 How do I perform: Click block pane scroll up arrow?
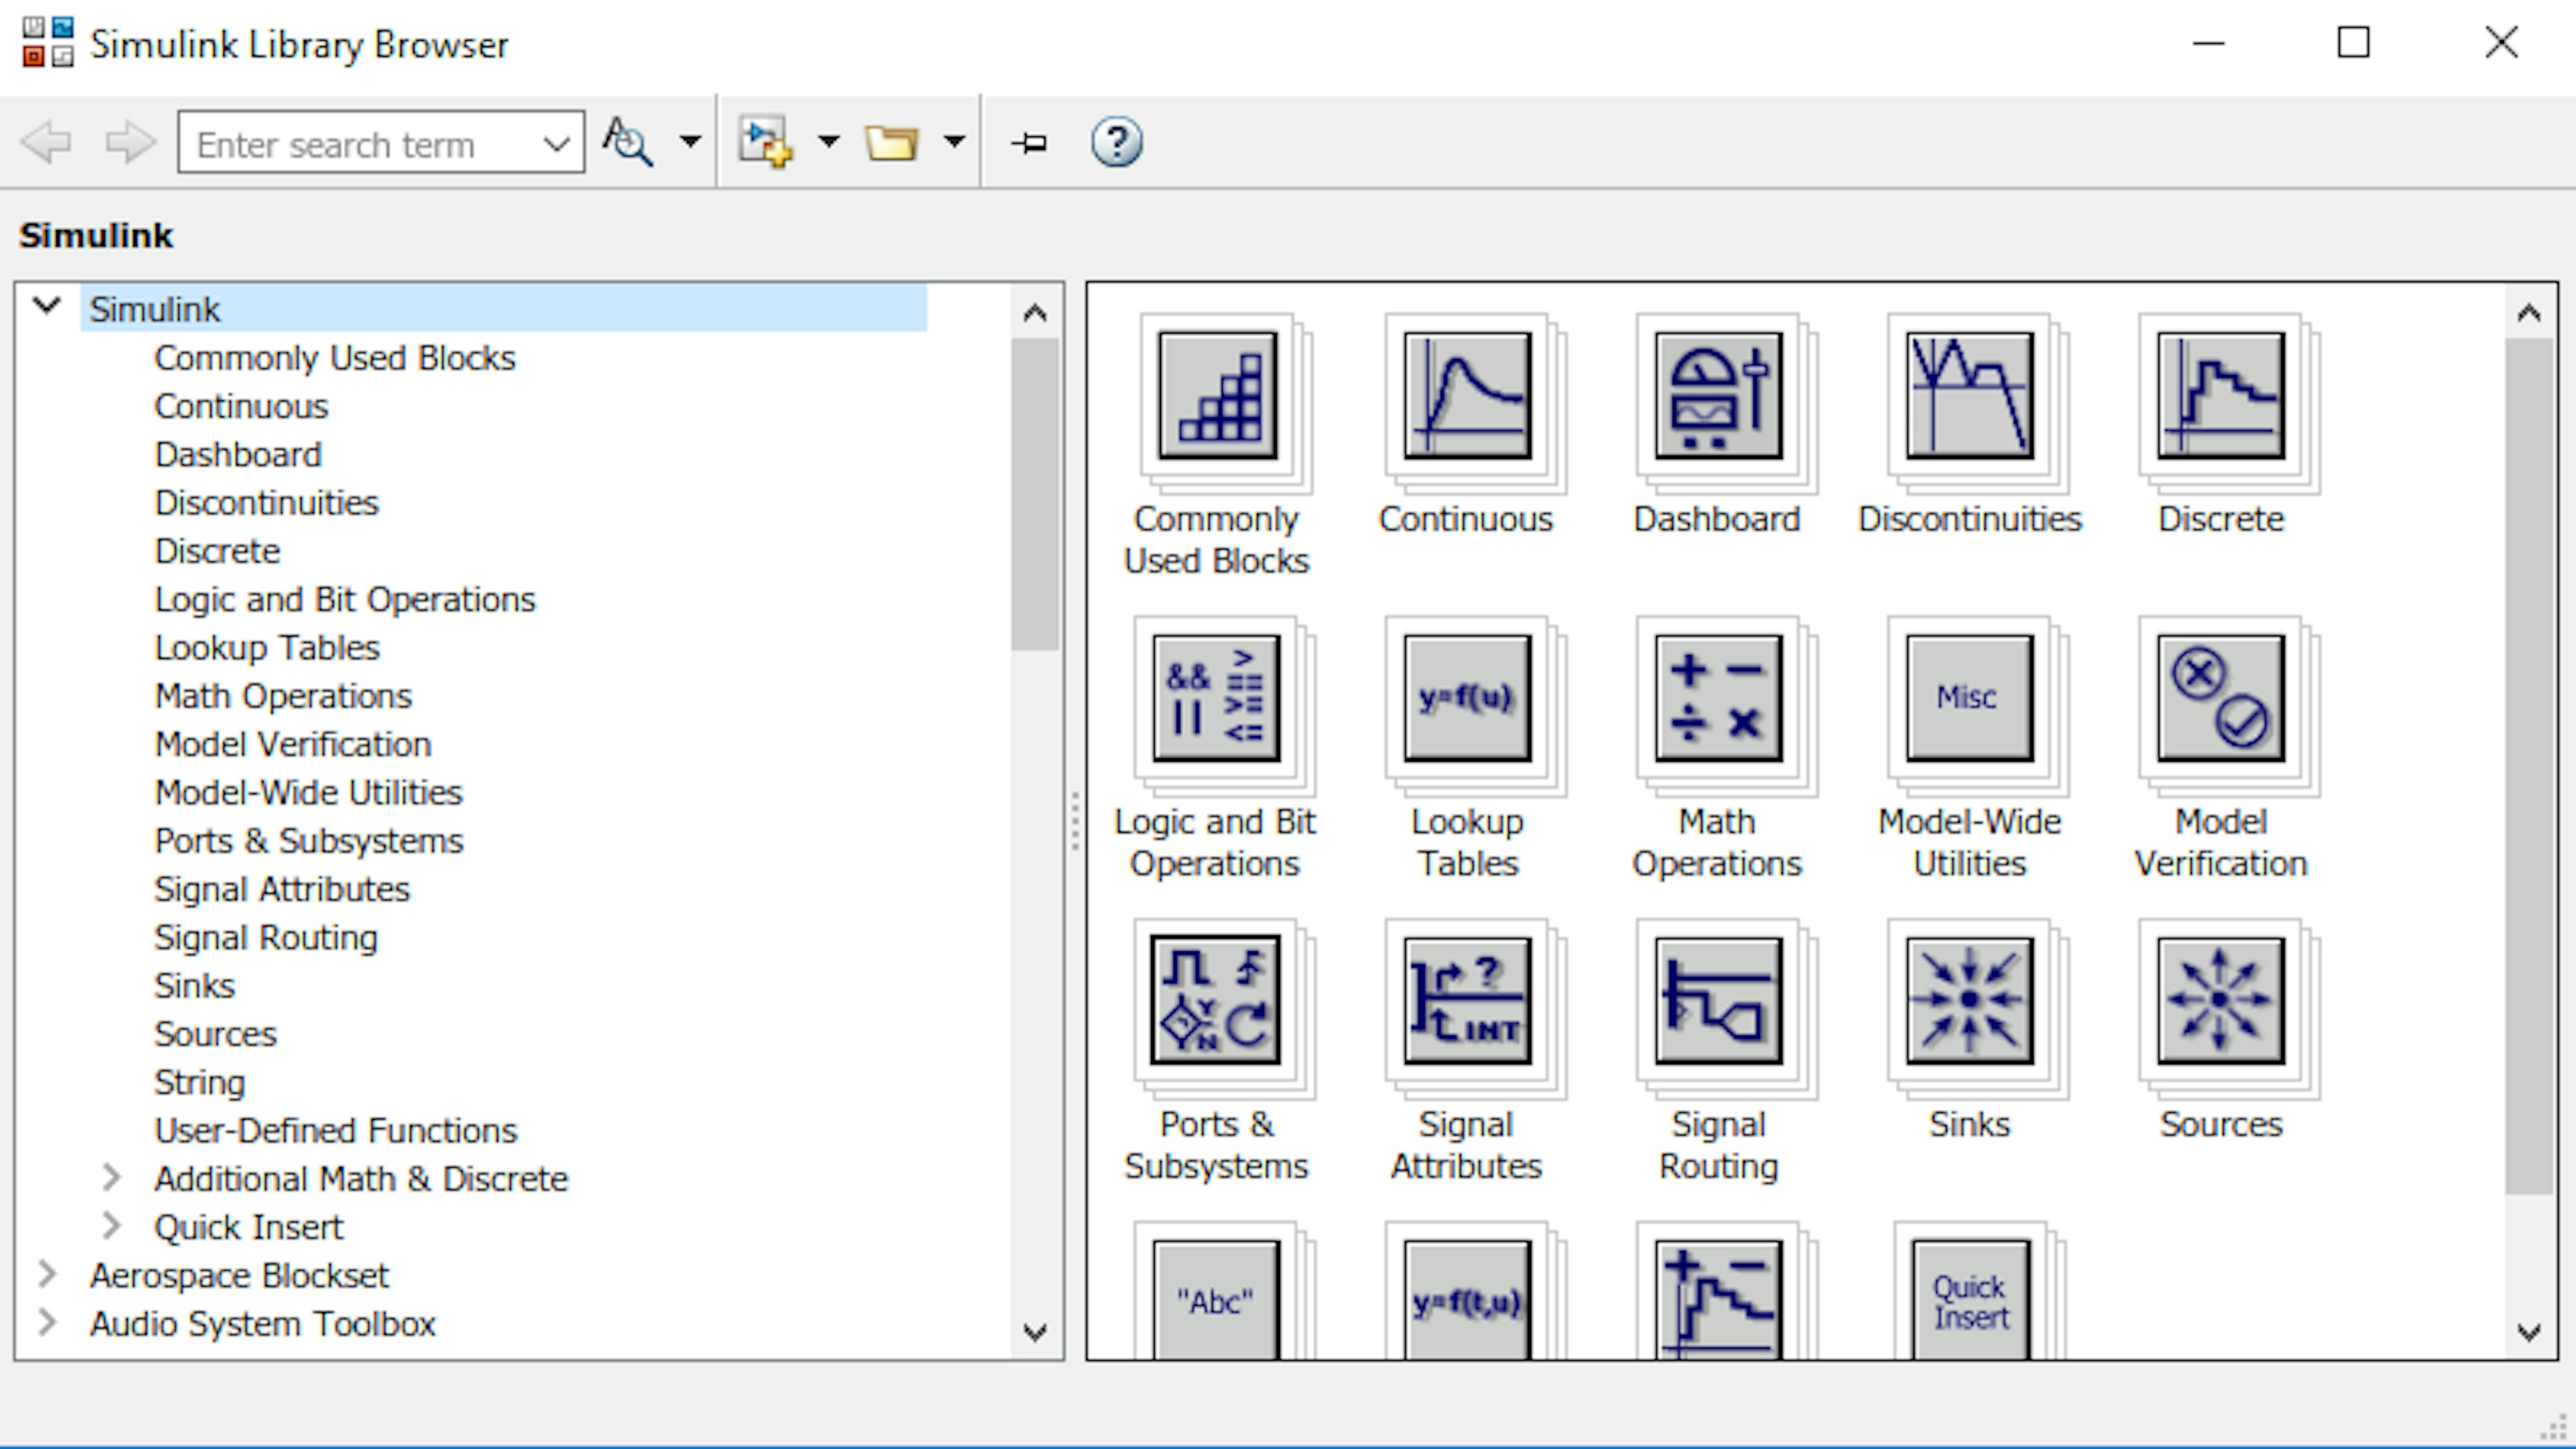point(2529,313)
